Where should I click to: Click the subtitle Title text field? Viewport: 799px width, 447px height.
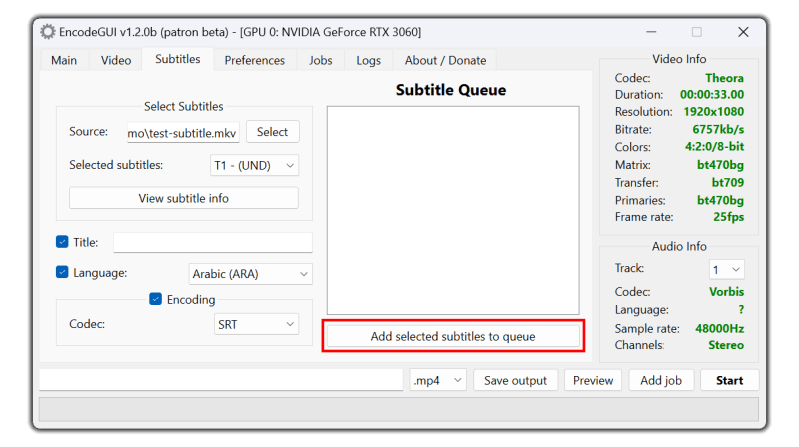point(213,243)
